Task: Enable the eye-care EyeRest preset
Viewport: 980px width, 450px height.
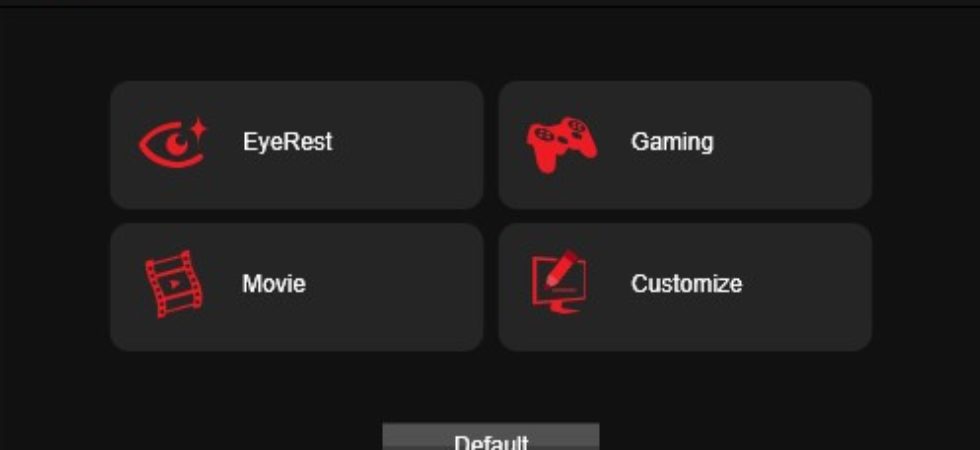Action: point(297,144)
